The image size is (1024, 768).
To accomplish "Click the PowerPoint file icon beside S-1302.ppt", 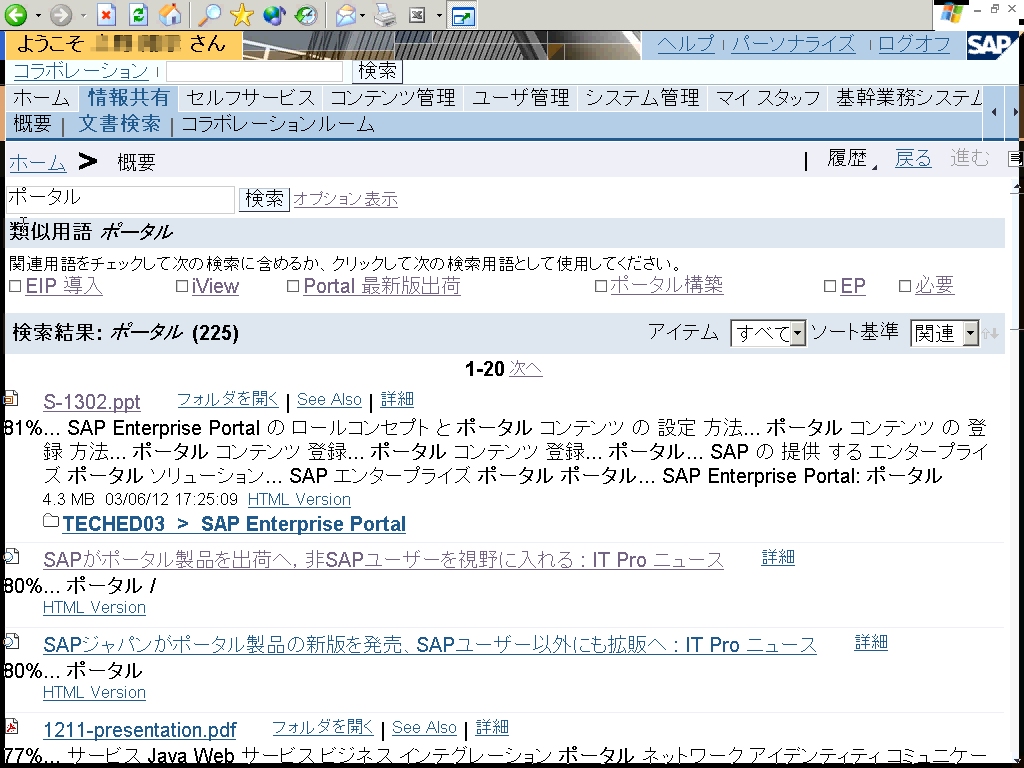I will click(10, 398).
